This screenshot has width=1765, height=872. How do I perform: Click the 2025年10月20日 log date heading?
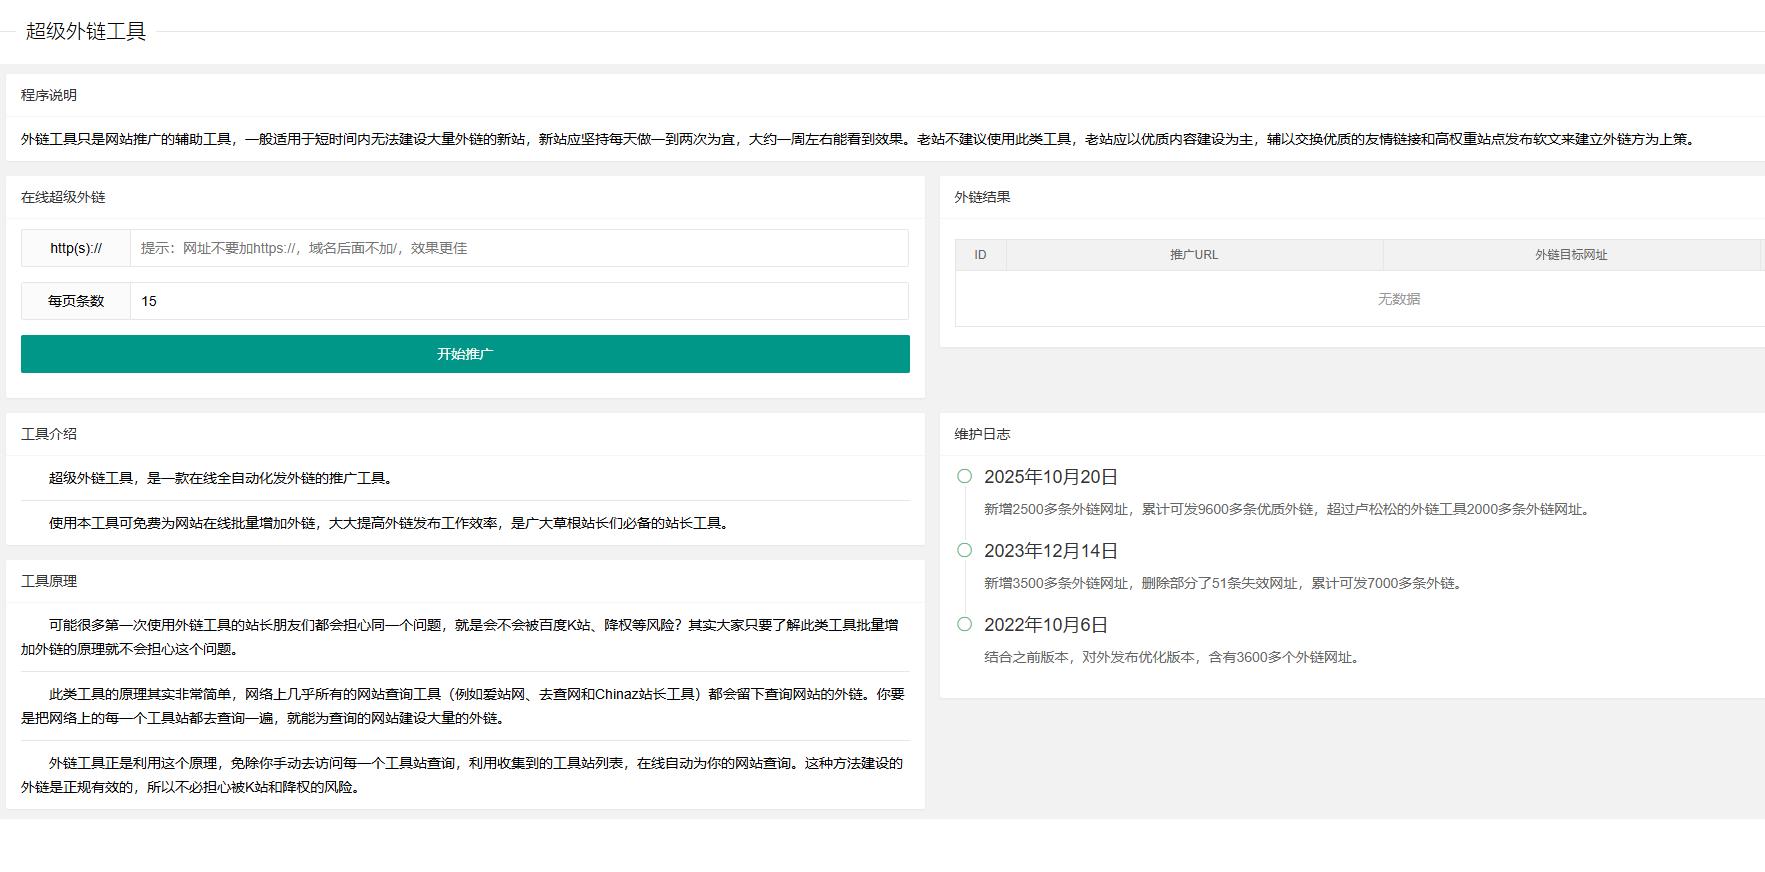pyautogui.click(x=1050, y=477)
